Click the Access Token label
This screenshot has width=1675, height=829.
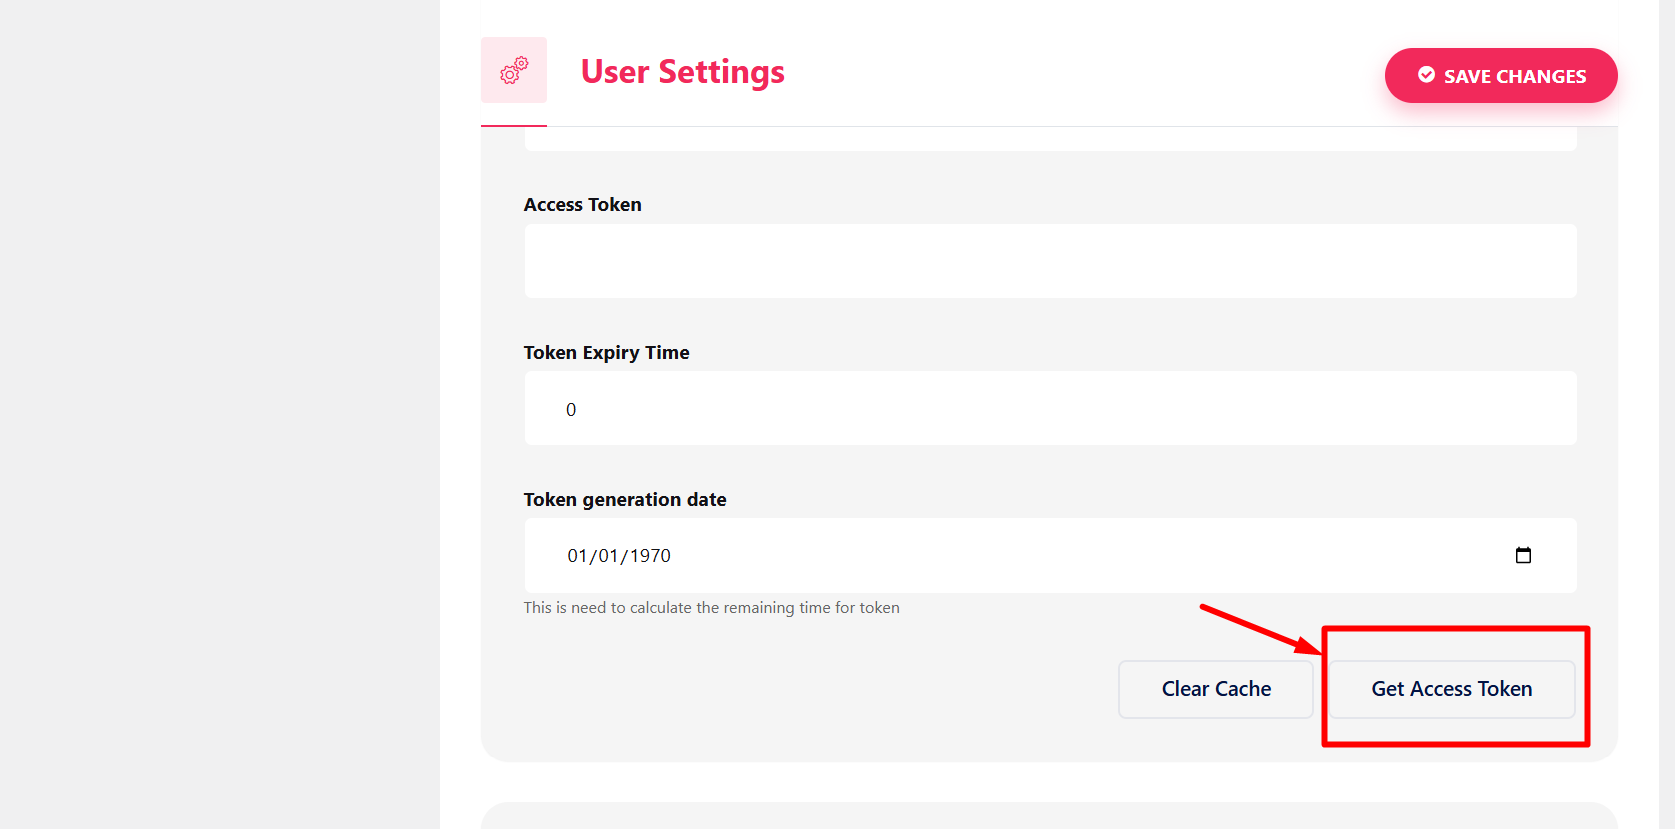point(582,205)
